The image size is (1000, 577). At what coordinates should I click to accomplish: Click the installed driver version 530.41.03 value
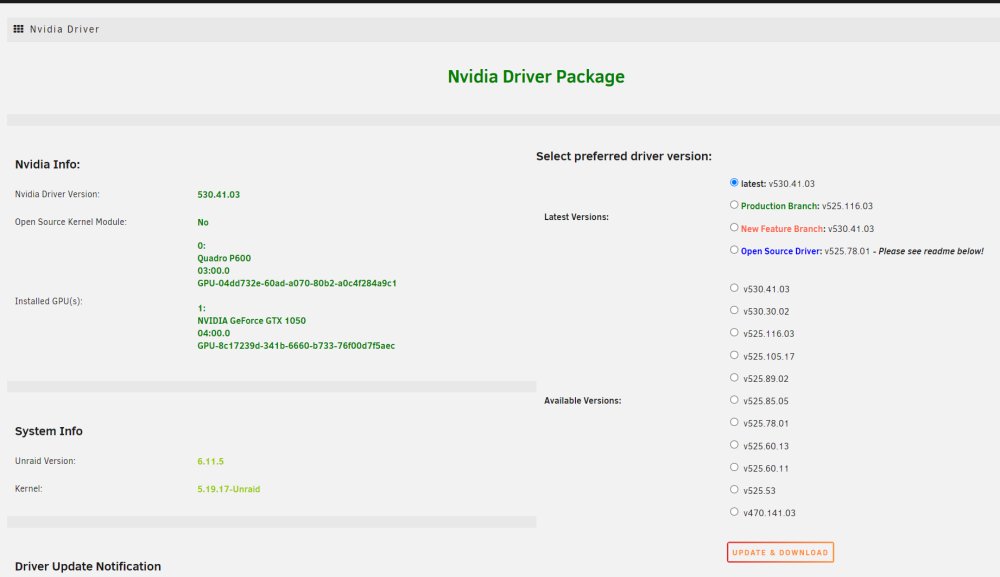click(x=219, y=194)
